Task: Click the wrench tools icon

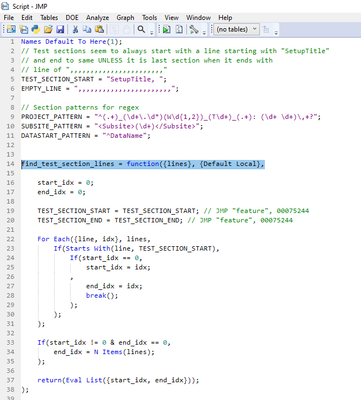Action: click(x=194, y=29)
